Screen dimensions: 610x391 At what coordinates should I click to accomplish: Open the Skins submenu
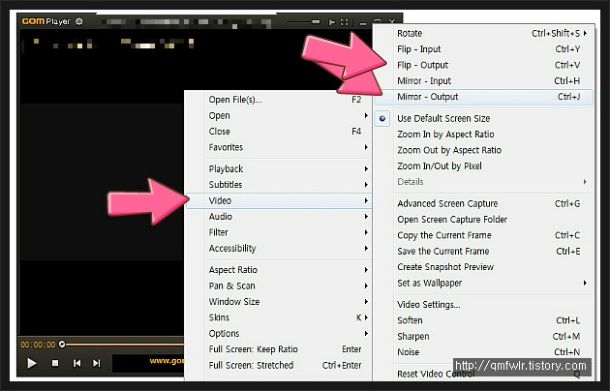pos(279,317)
